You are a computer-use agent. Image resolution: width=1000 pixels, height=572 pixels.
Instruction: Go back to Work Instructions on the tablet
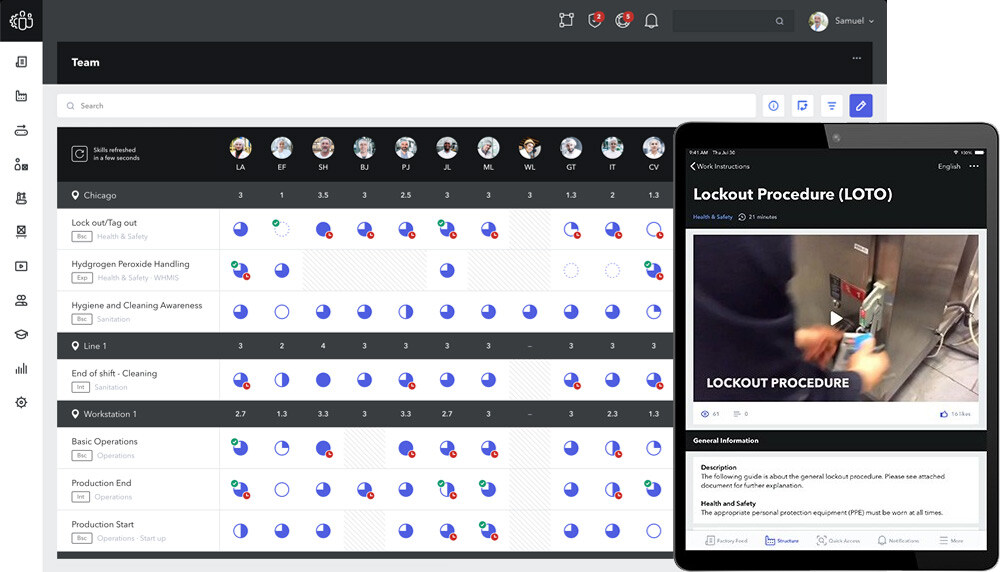click(x=720, y=166)
